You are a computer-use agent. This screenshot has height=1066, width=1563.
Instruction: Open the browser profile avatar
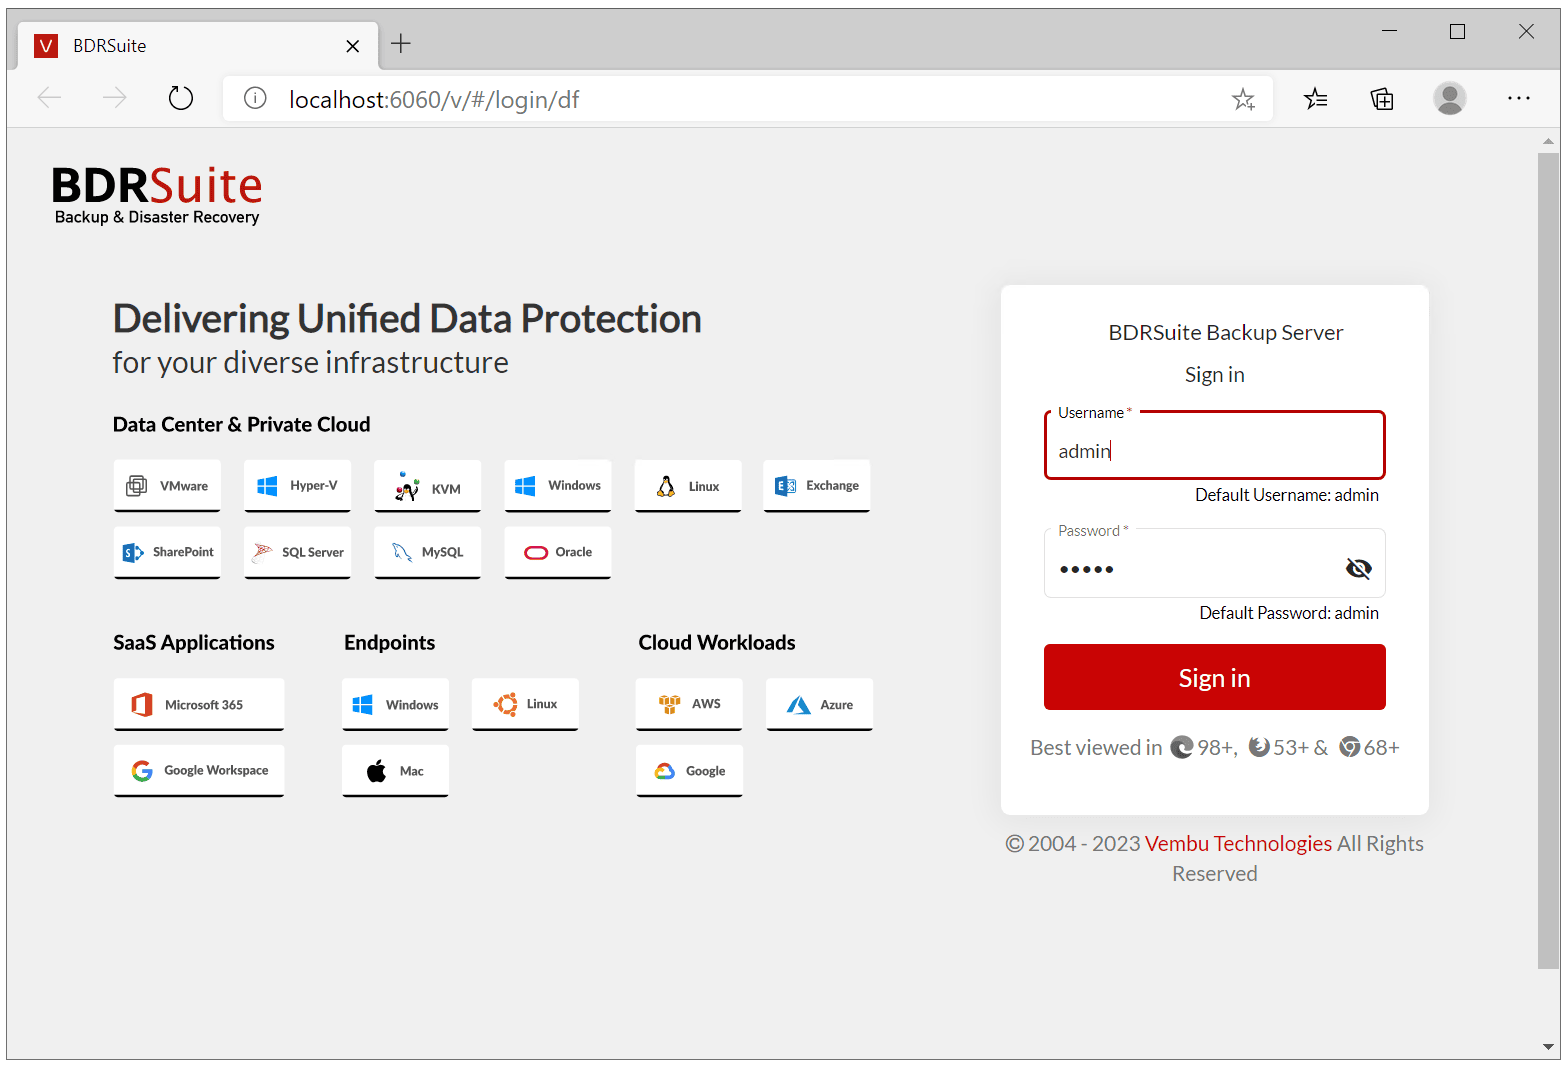1450,98
